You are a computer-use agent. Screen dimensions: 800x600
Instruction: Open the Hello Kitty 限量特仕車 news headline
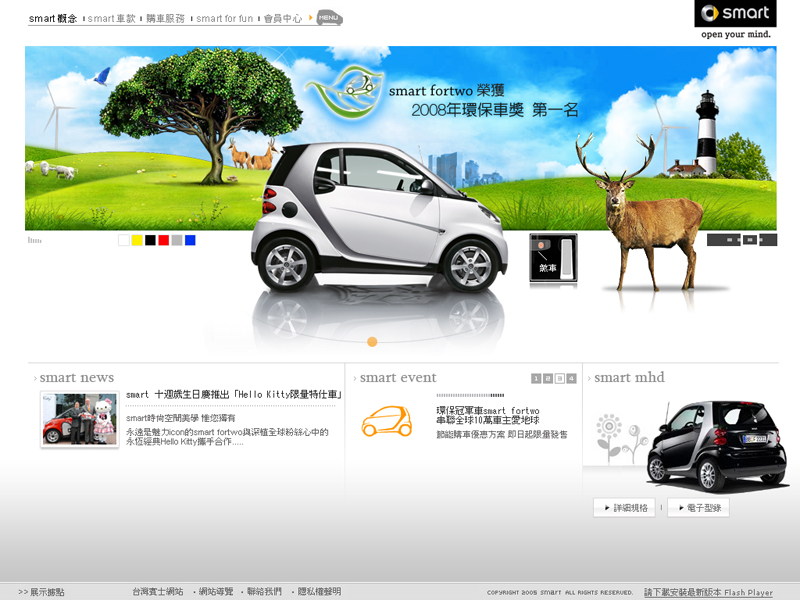tap(234, 394)
